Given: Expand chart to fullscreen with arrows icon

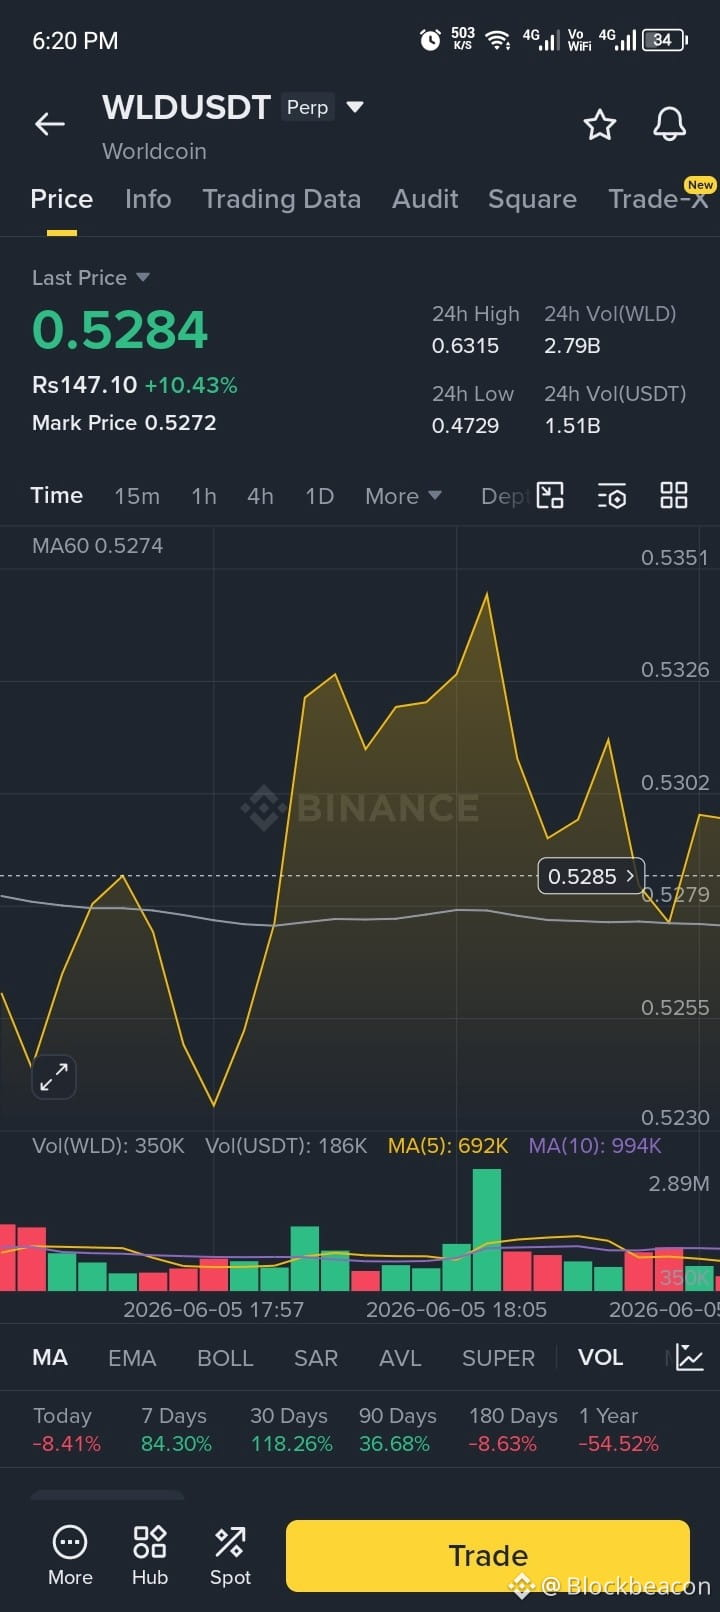Looking at the screenshot, I should (x=54, y=1077).
